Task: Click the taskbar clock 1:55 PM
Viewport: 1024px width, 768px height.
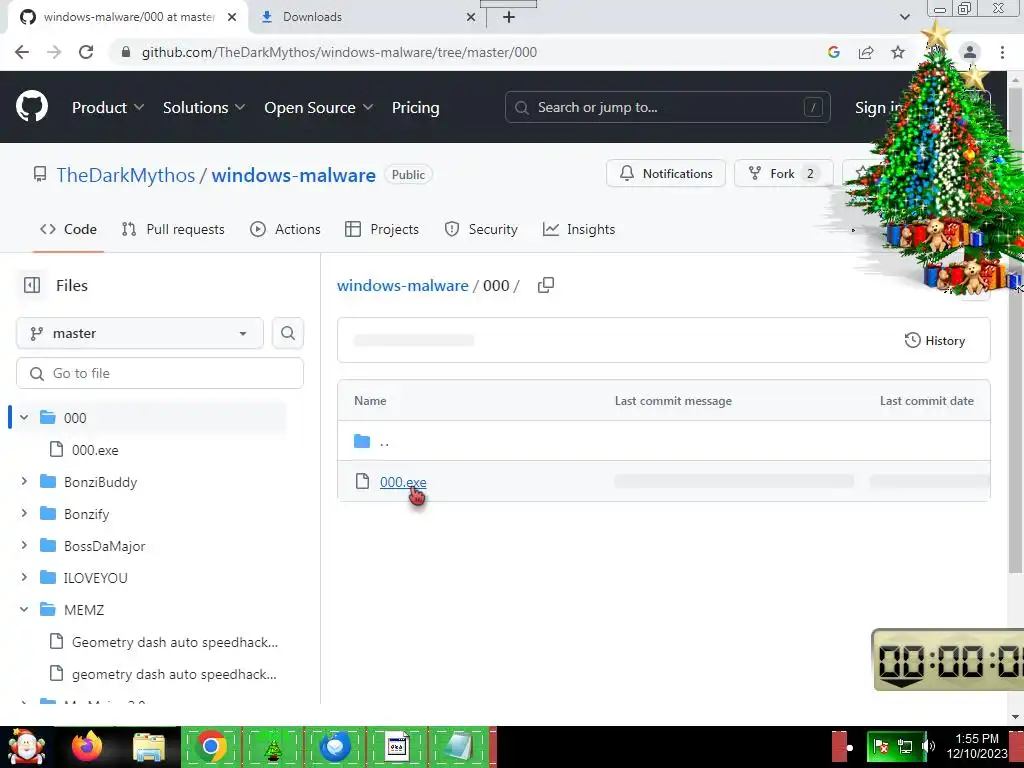Action: [x=977, y=746]
